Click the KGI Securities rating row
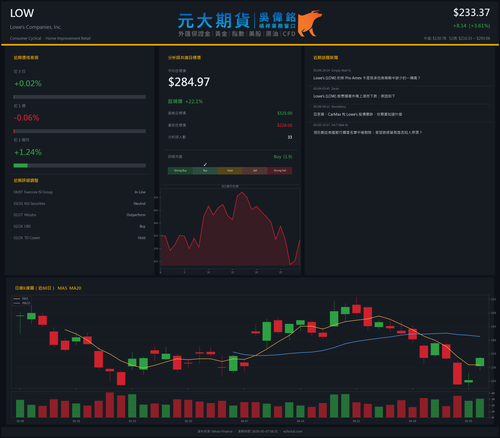This screenshot has width=500, height=438. [80, 203]
